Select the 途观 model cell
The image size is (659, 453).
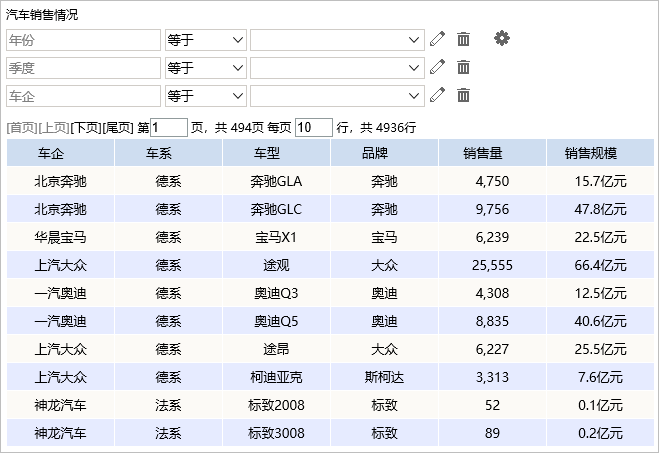point(277,265)
